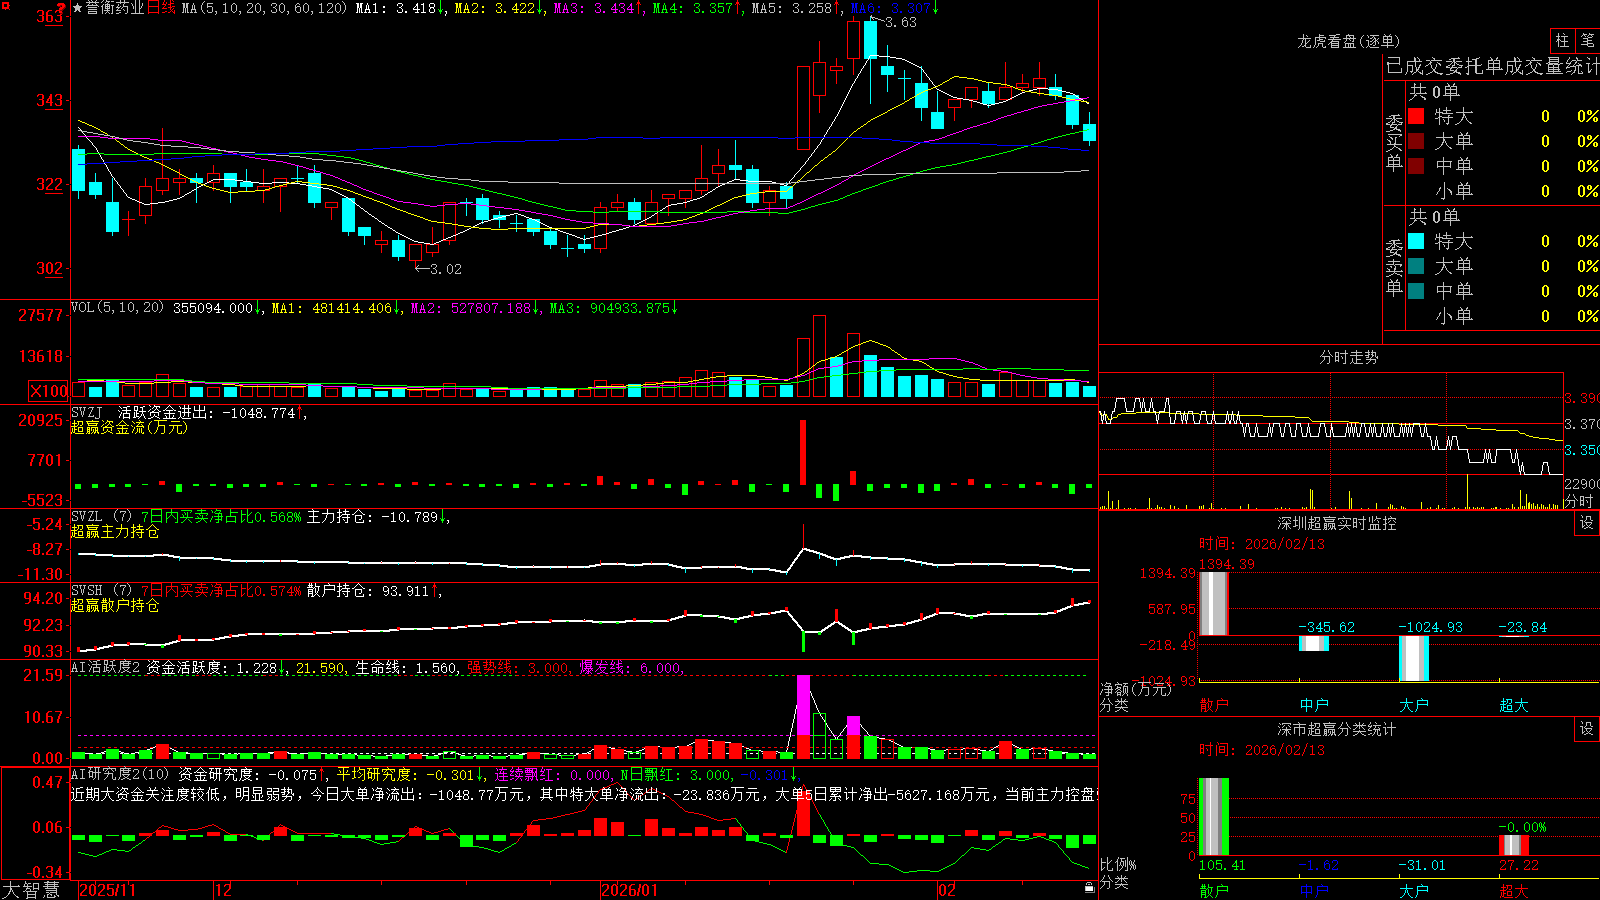
Task: Click the 爆发线 6.000 label
Action: 630,668
